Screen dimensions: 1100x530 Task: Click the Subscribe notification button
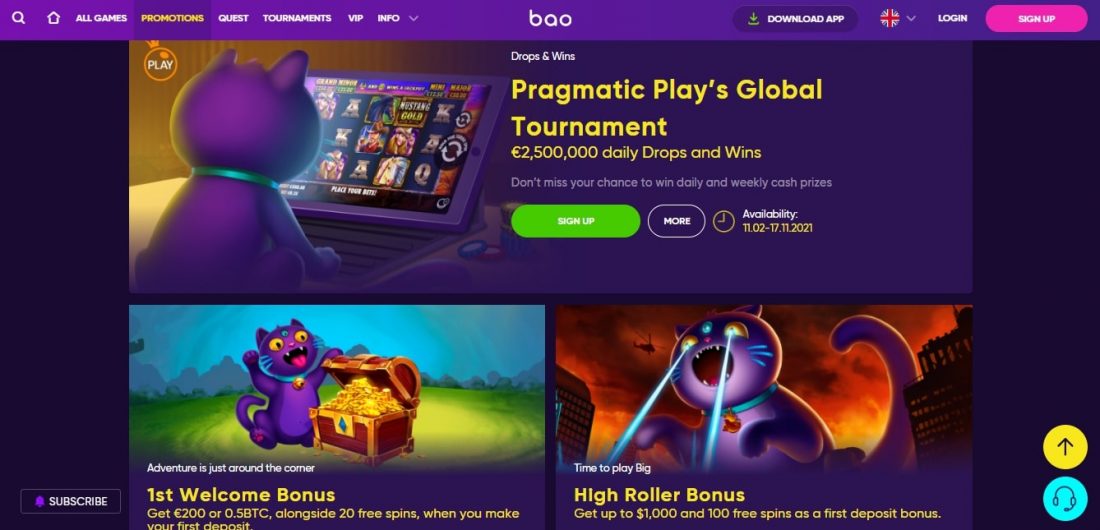[71, 501]
